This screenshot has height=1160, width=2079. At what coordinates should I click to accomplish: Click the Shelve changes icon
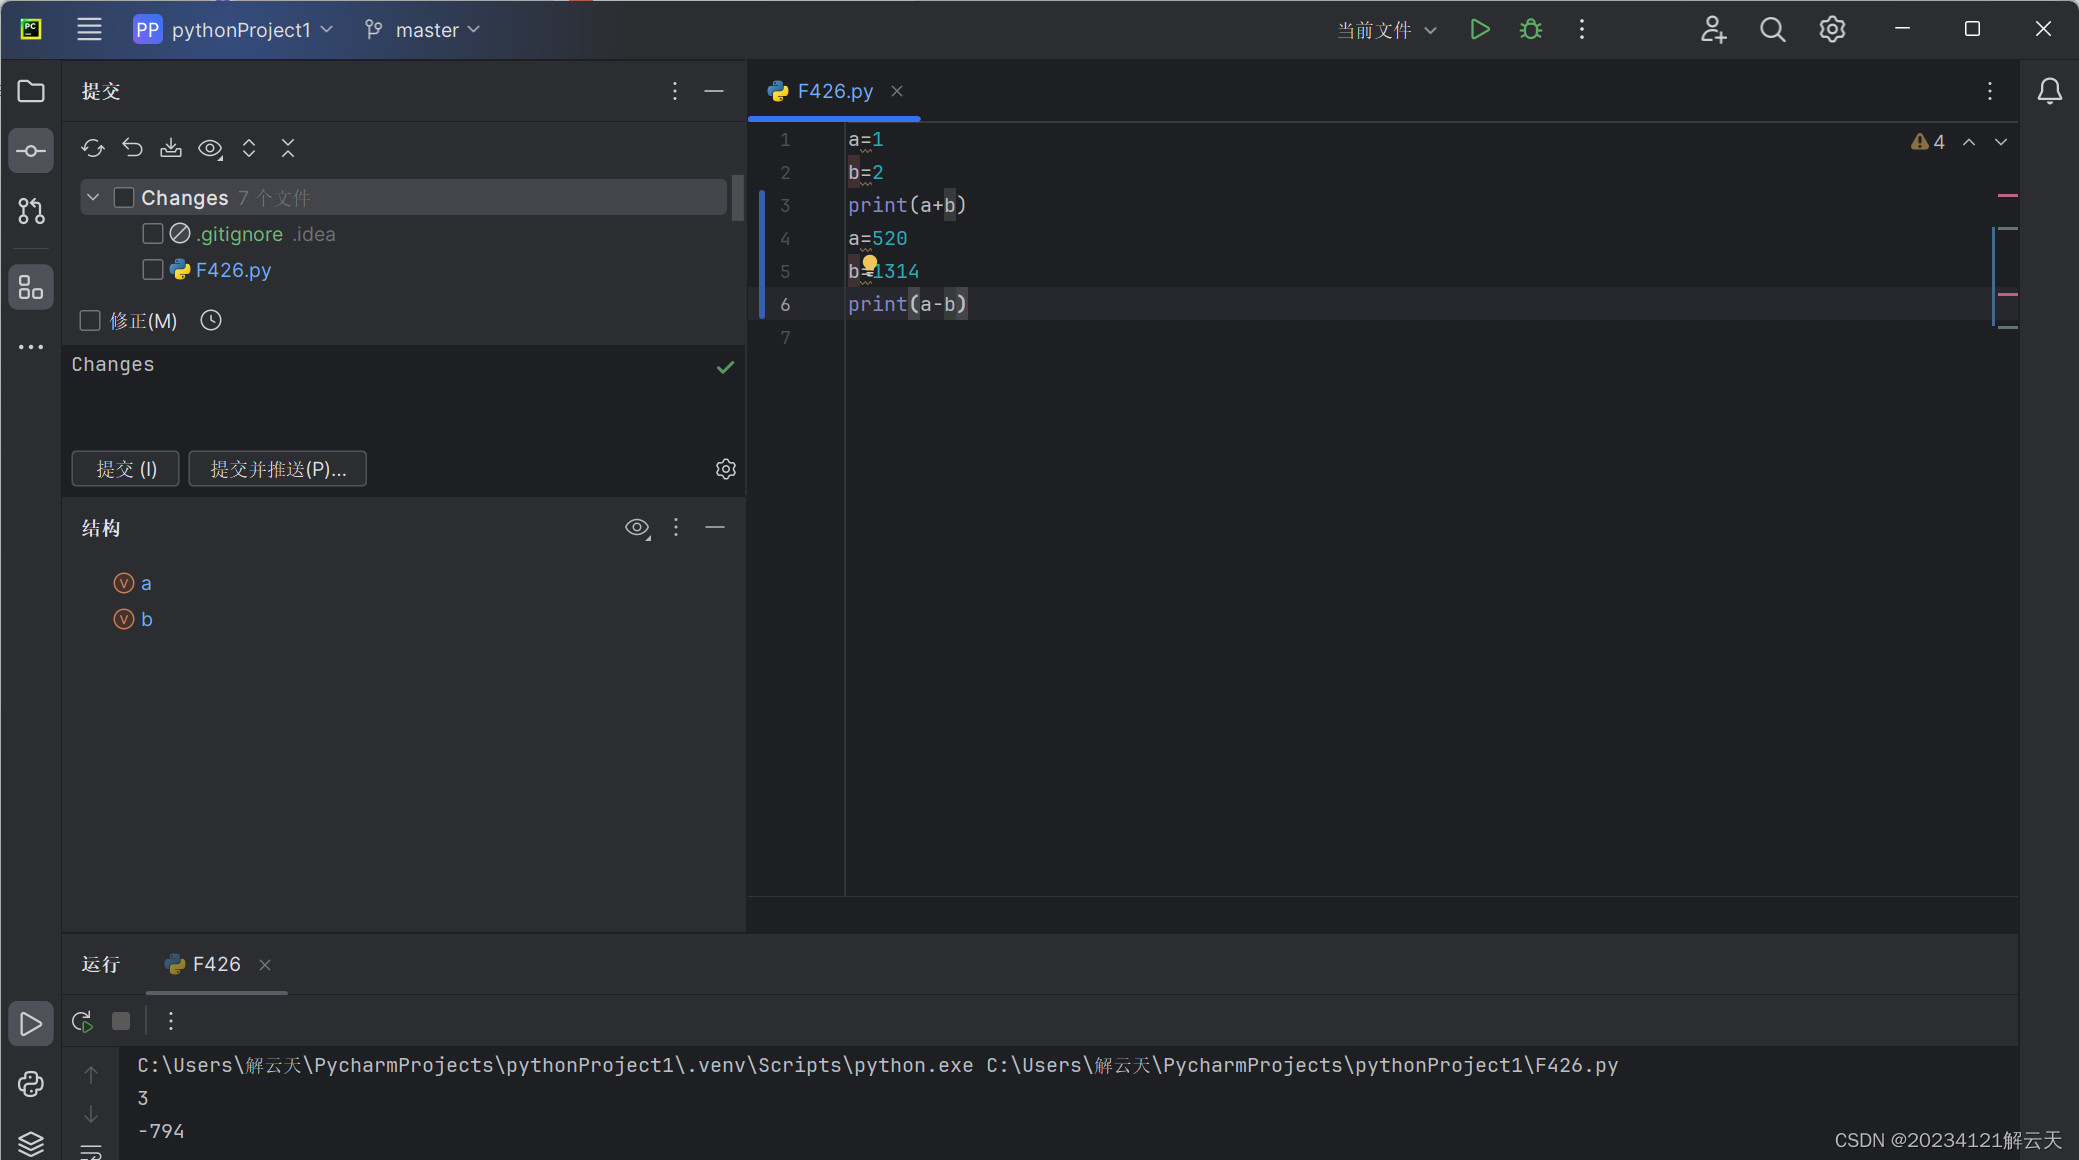coord(171,148)
